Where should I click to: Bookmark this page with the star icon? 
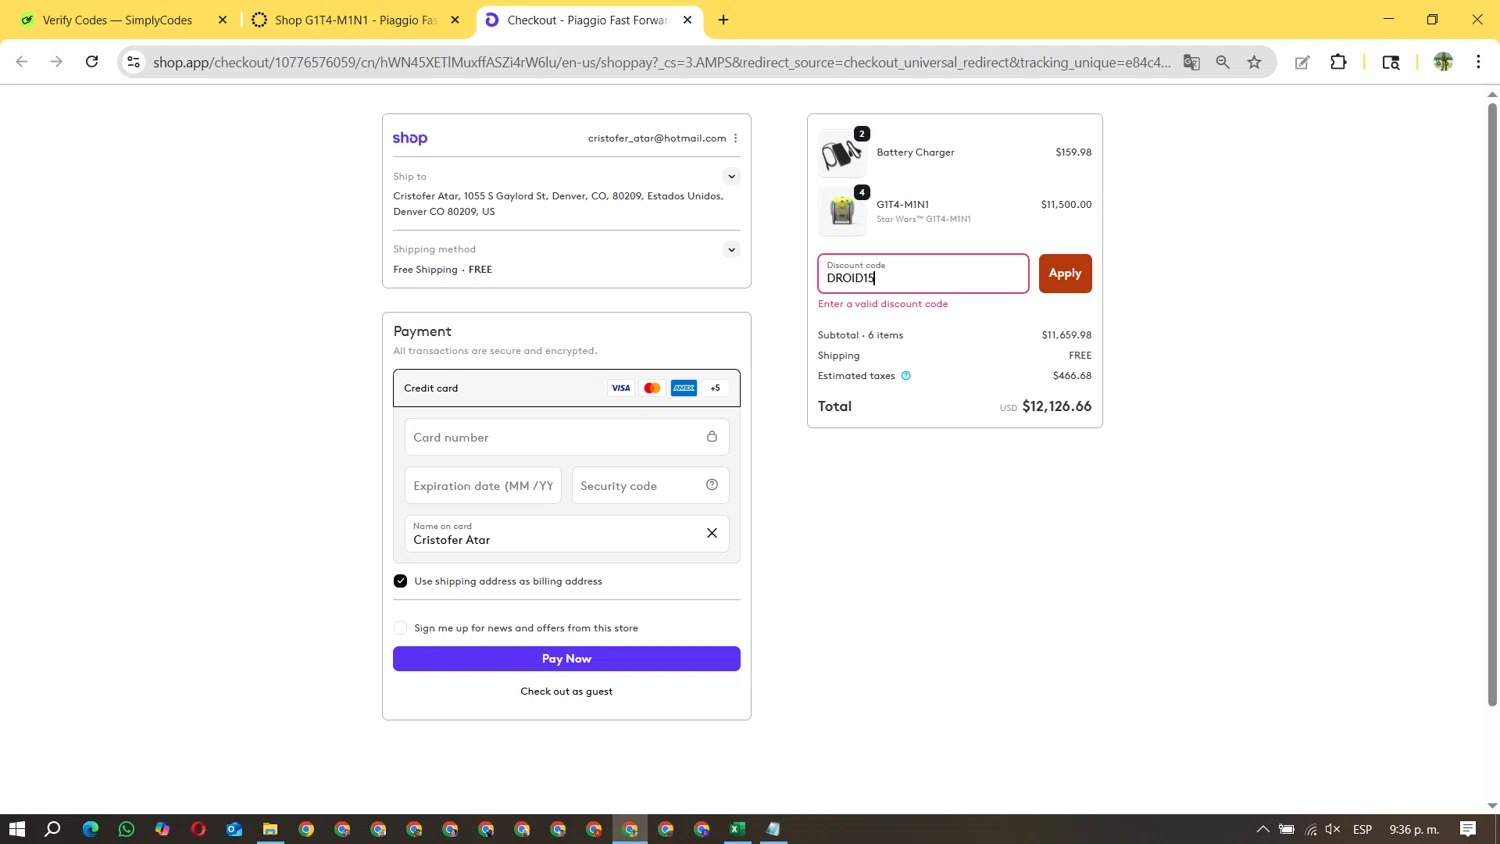pyautogui.click(x=1254, y=62)
